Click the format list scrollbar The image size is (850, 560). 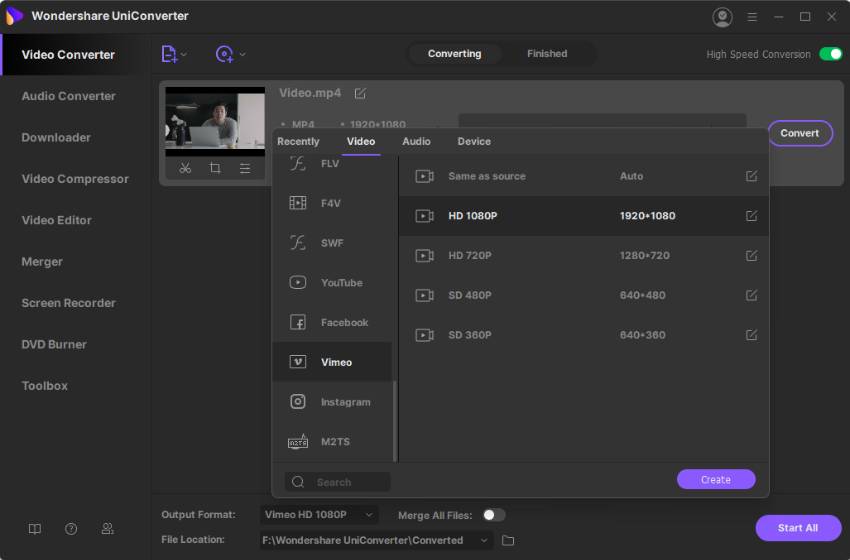tap(395, 421)
